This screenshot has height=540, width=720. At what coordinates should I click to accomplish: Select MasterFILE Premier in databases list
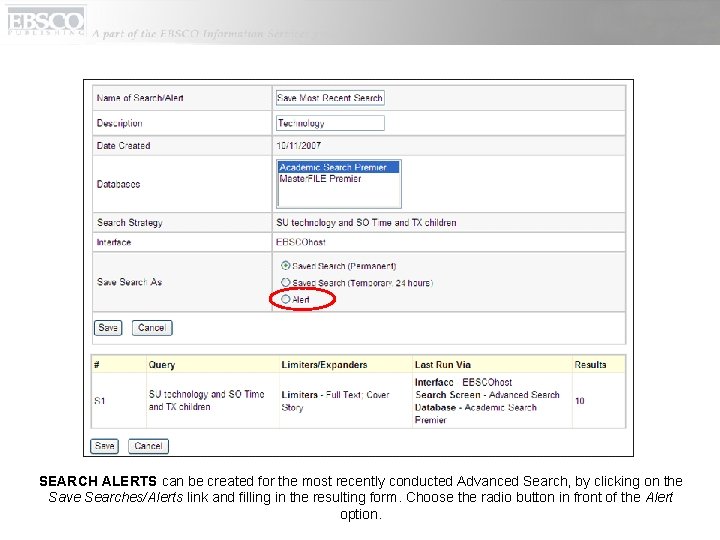[320, 179]
